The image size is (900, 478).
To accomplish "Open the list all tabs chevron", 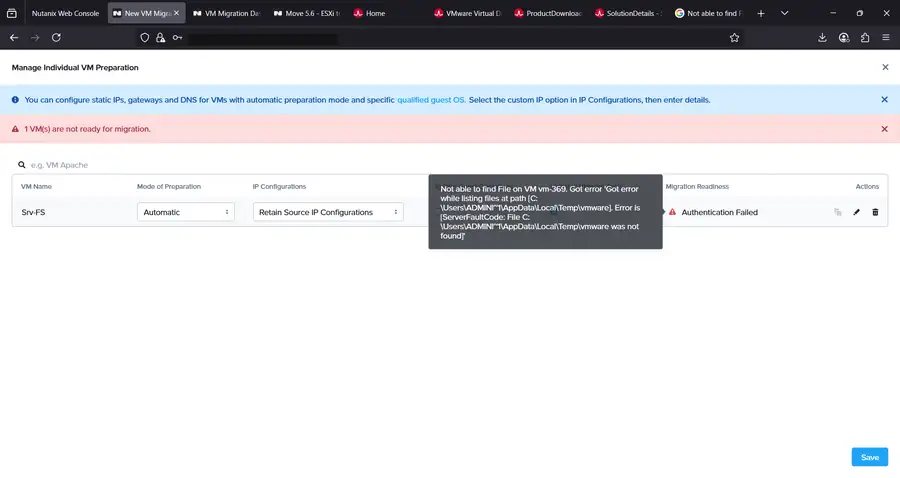I will (x=784, y=13).
